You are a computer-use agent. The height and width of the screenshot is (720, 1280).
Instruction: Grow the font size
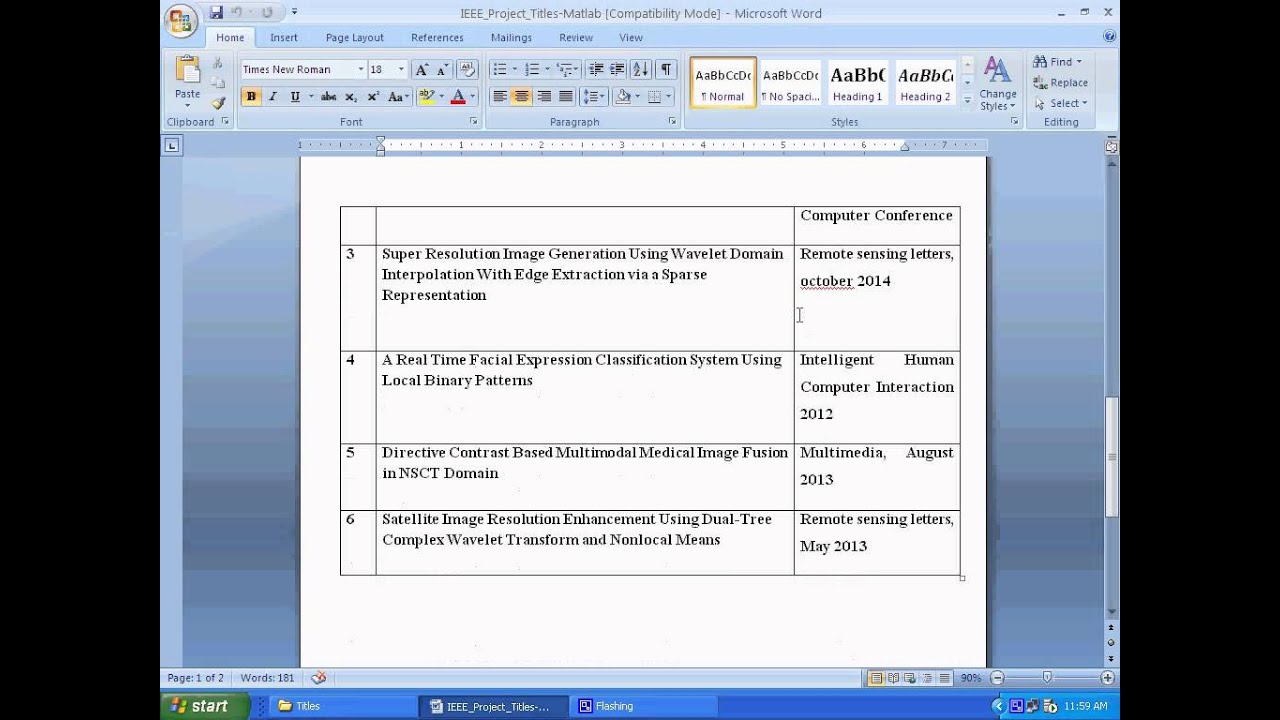421,69
